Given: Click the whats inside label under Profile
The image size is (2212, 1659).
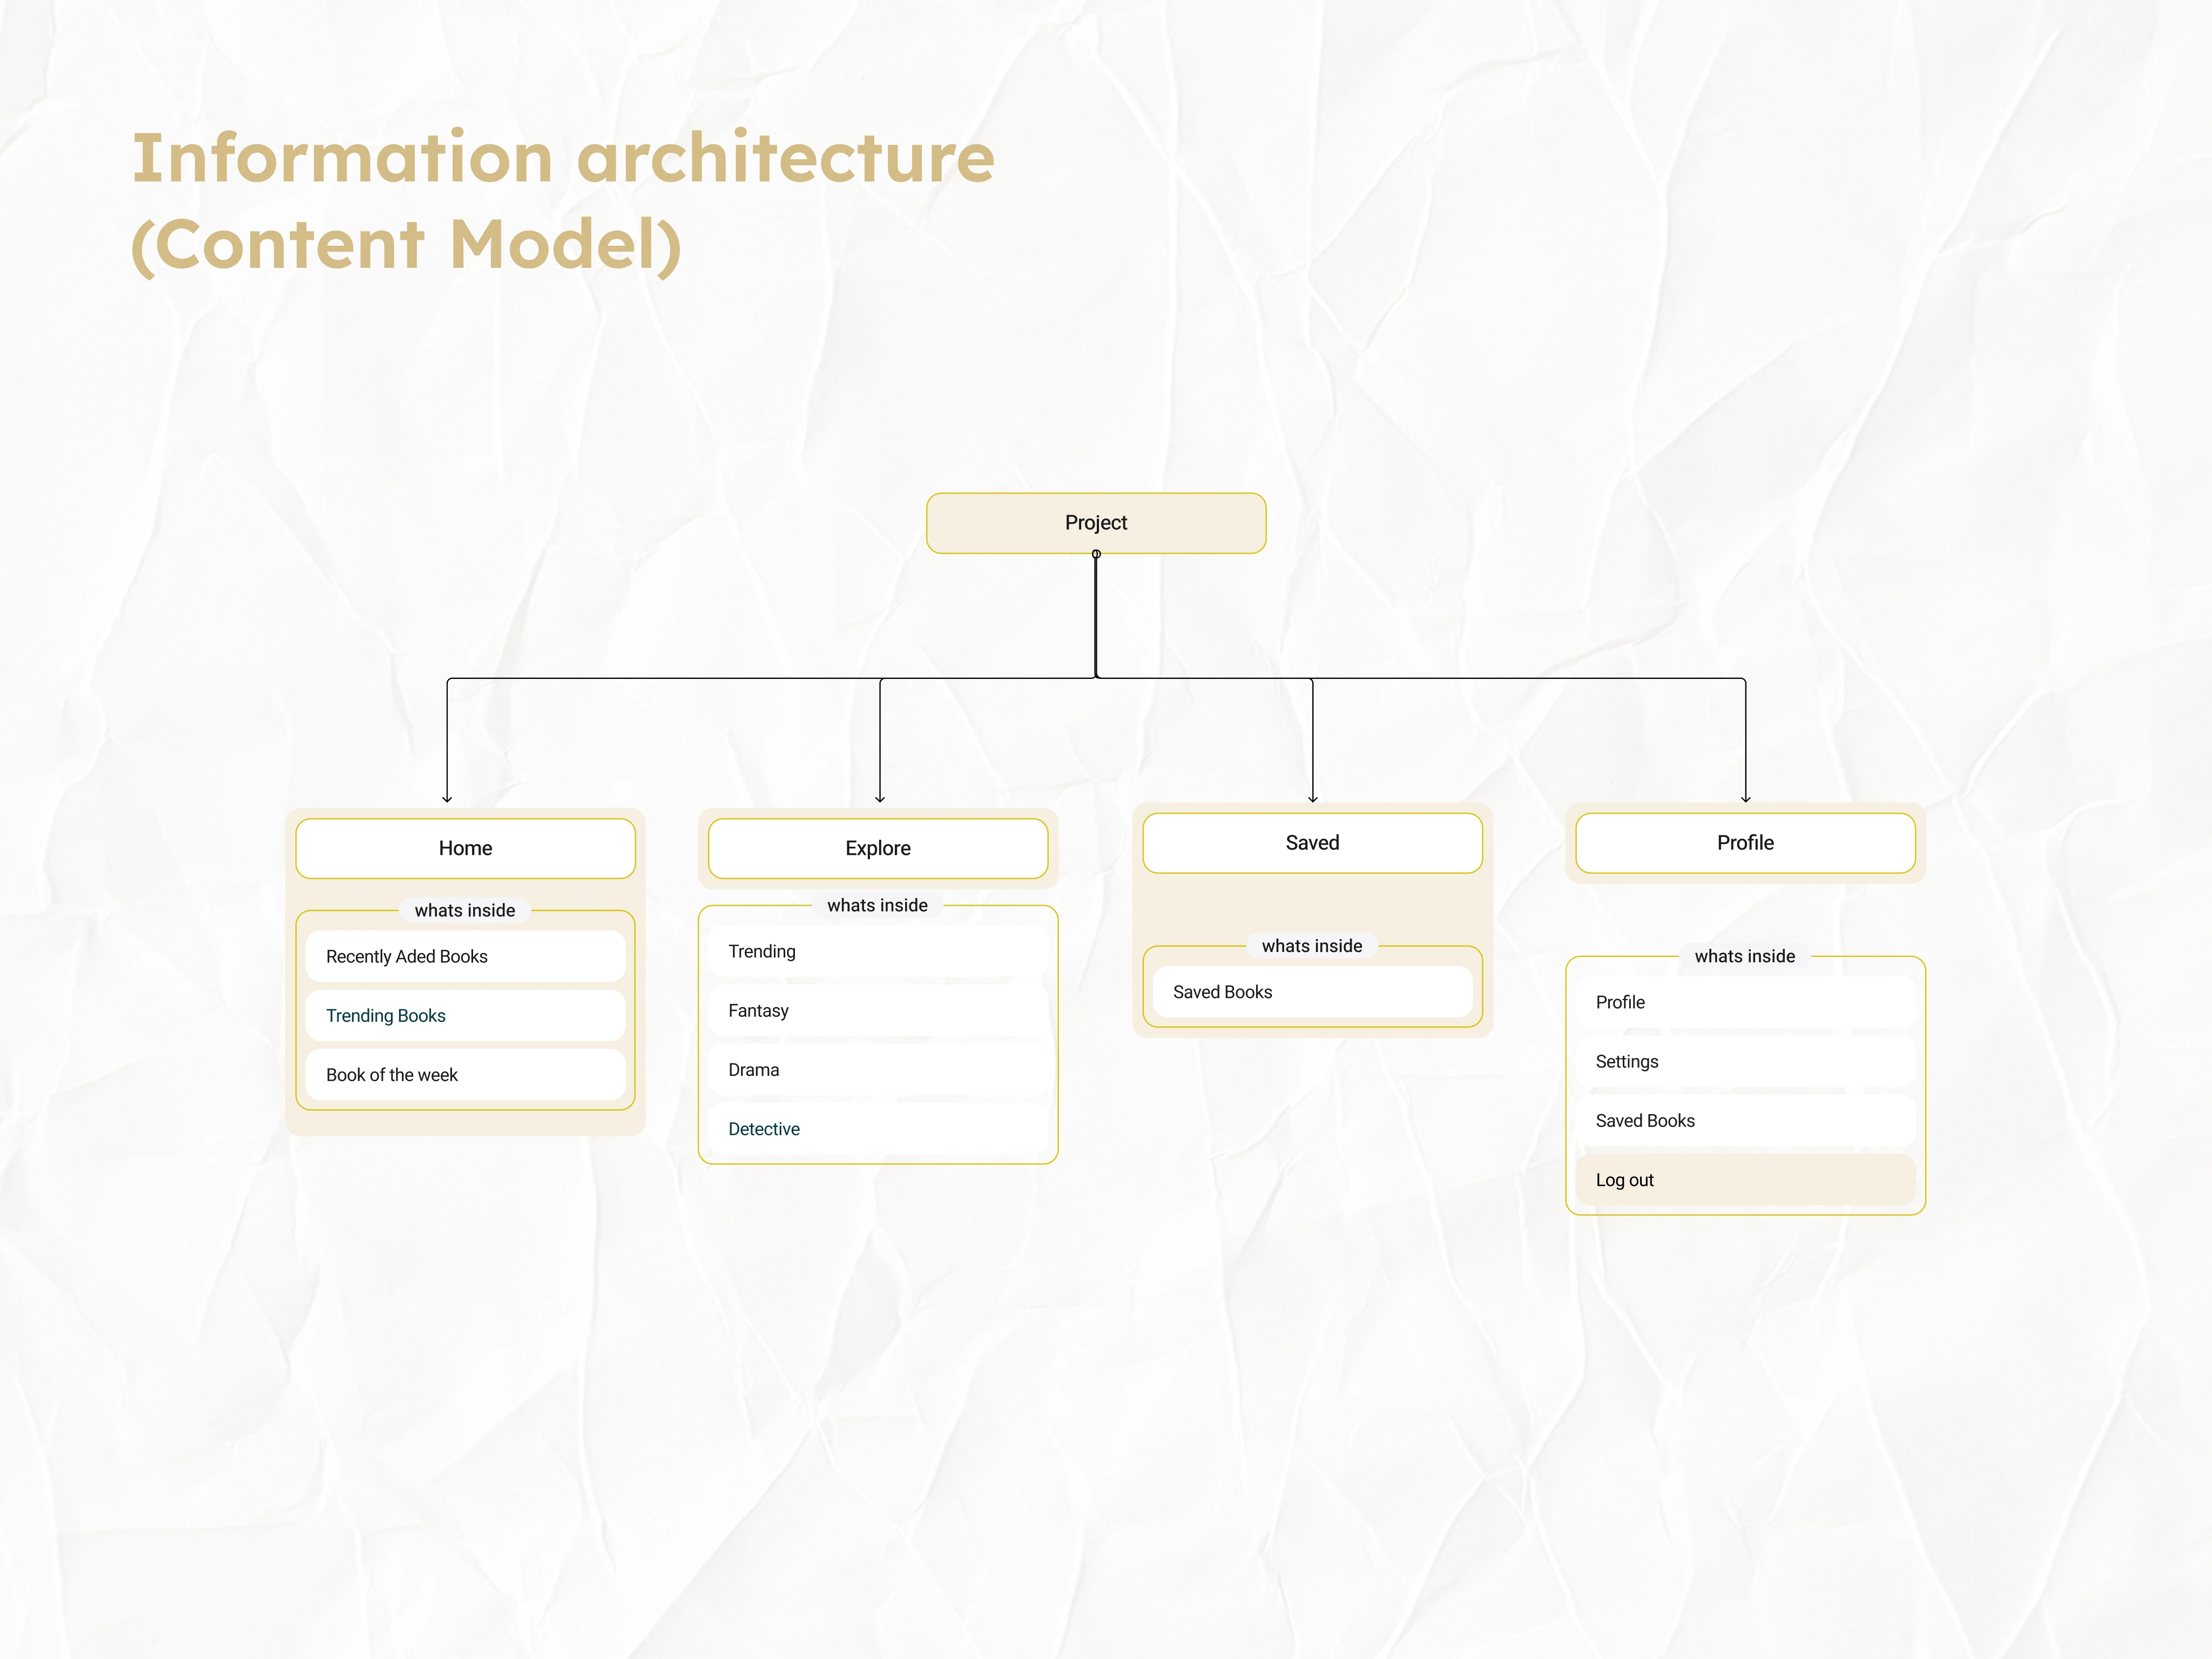Looking at the screenshot, I should [1745, 956].
